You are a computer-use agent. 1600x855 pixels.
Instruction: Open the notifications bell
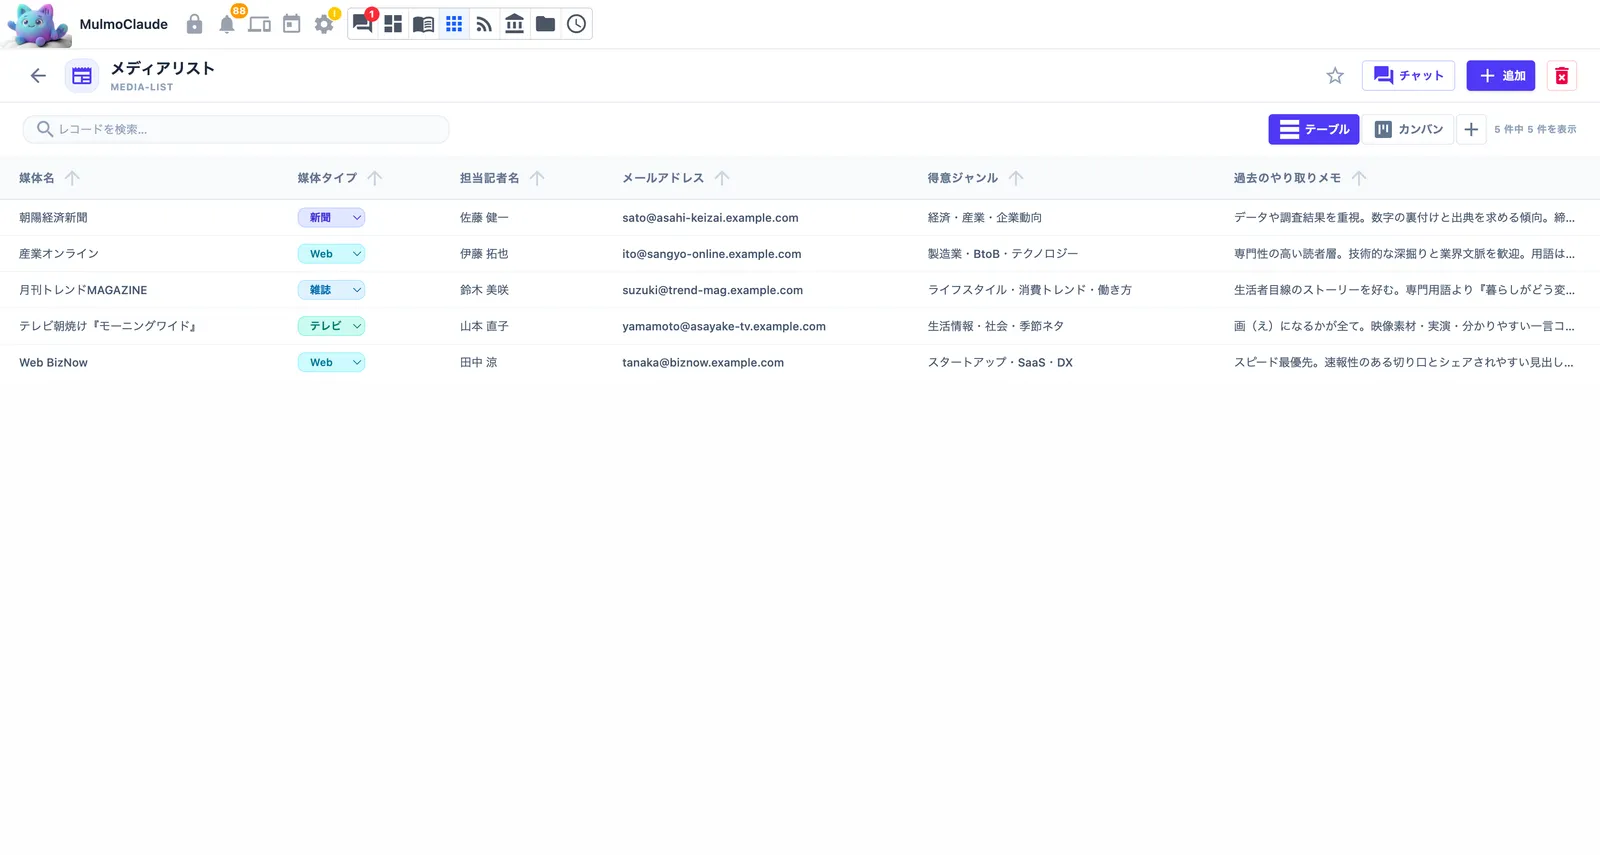227,24
